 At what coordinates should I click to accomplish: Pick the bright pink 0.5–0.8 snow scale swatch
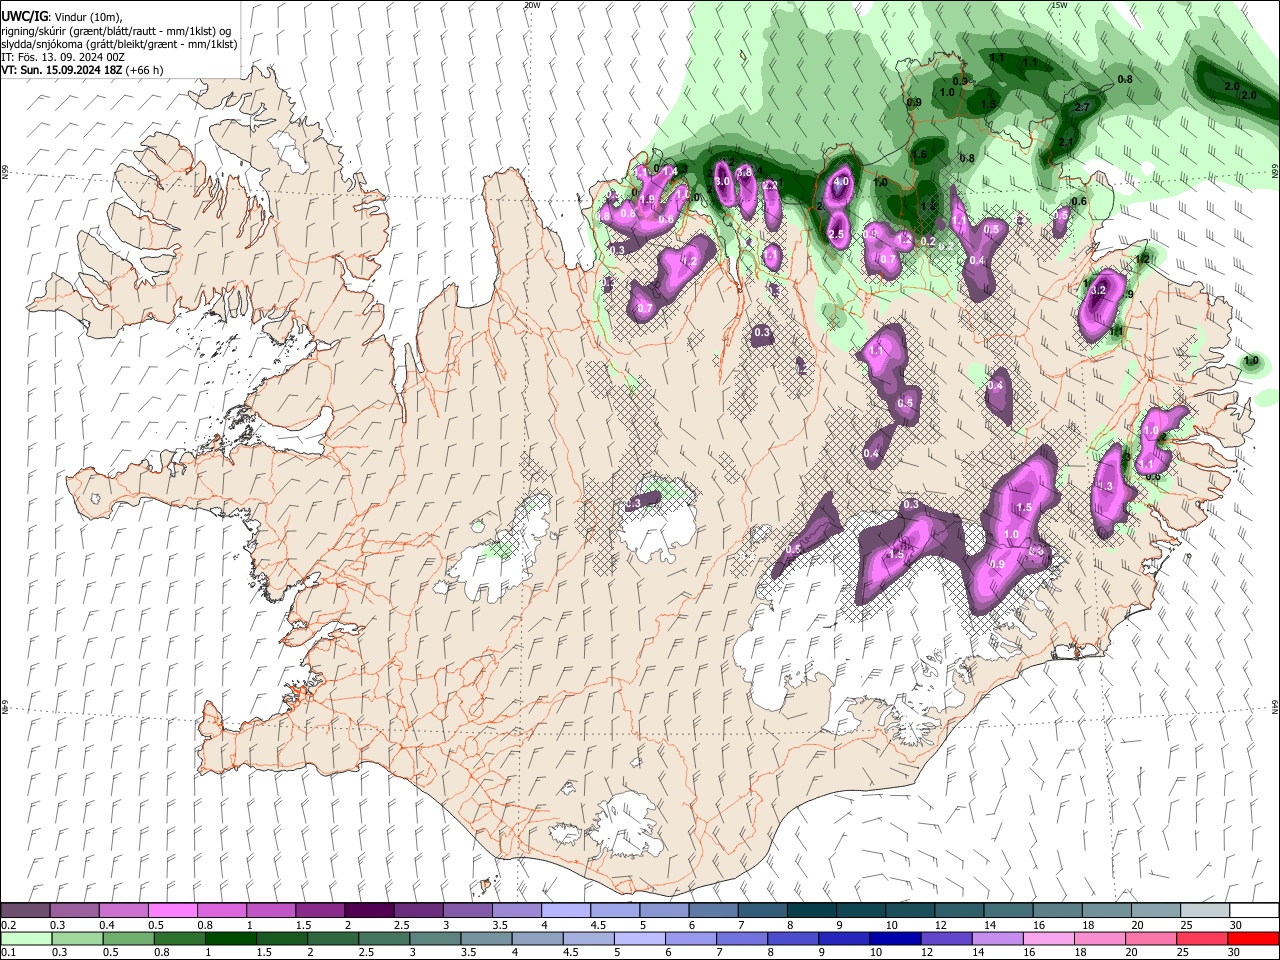coord(172,911)
